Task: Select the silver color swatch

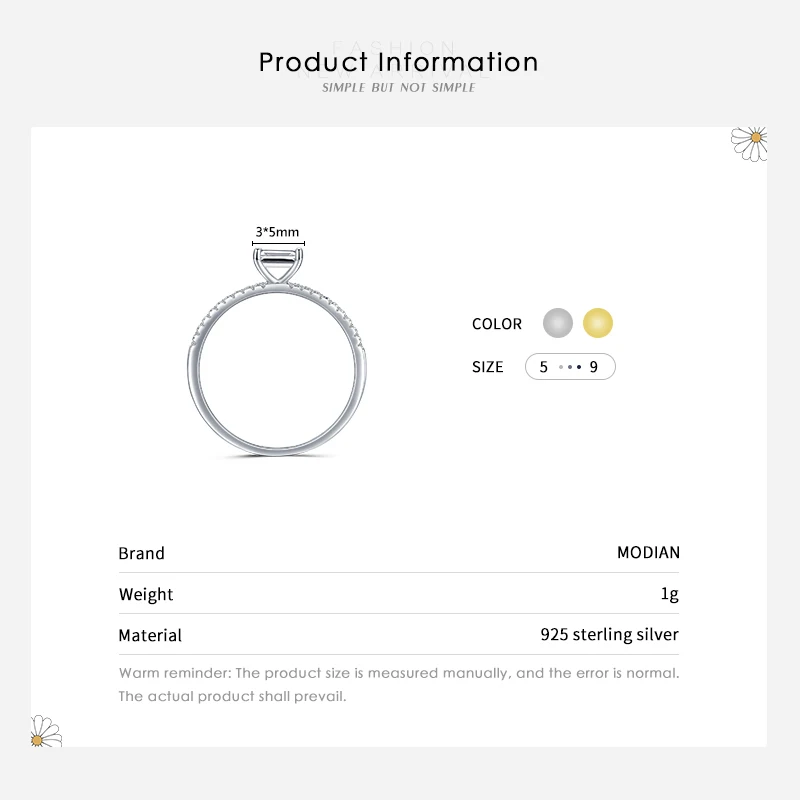Action: point(558,323)
